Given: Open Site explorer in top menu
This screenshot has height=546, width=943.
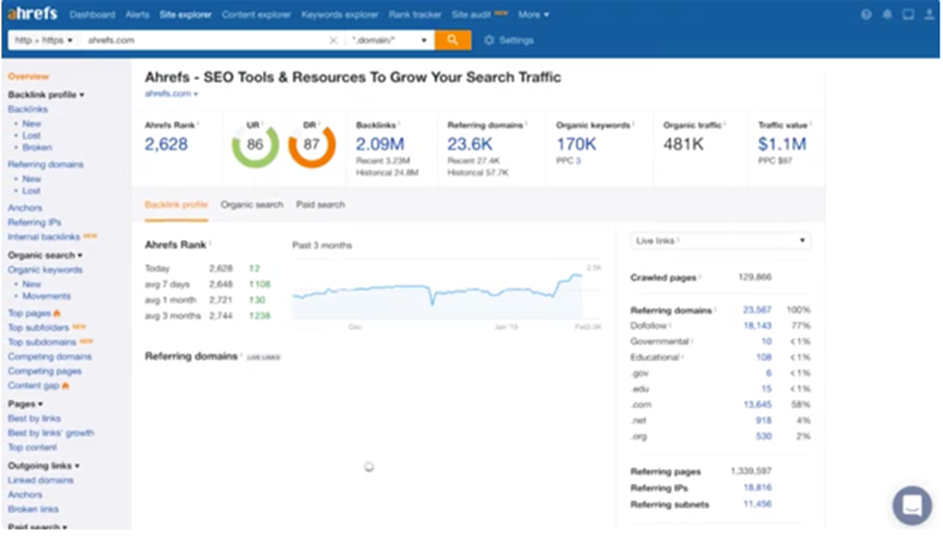Looking at the screenshot, I should 185,14.
